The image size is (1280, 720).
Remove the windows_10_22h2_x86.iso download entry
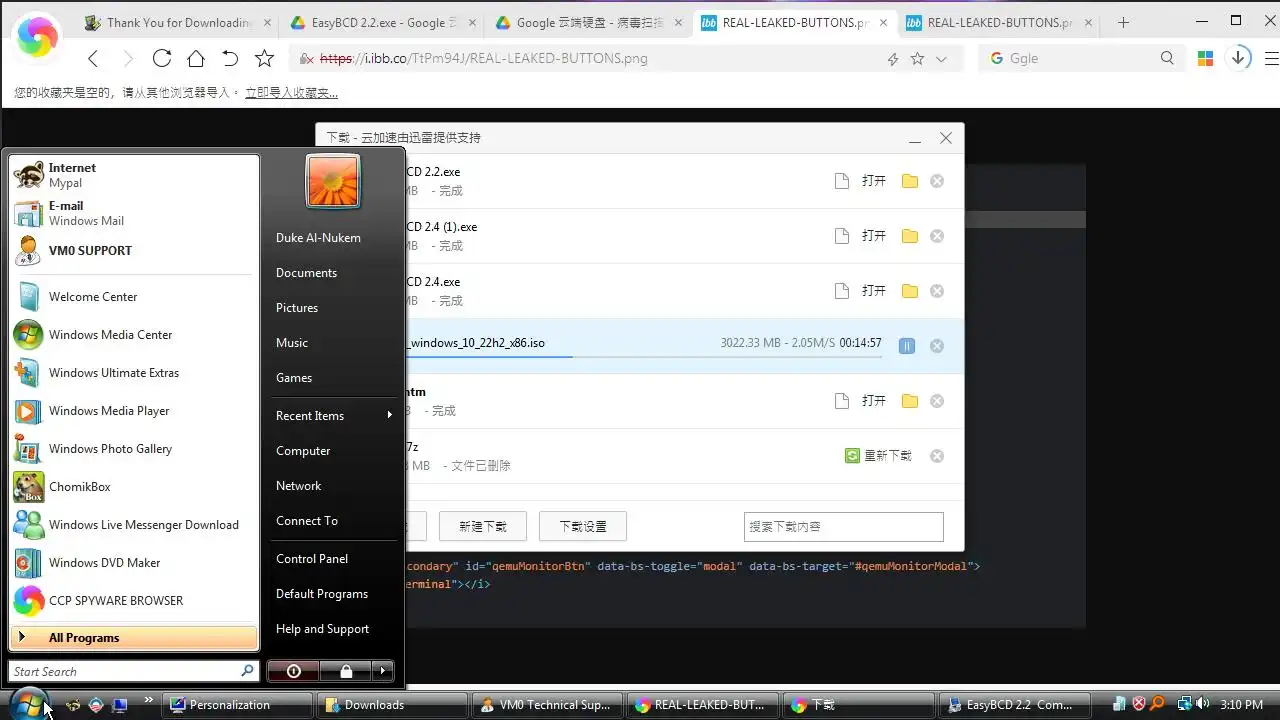[x=937, y=346]
